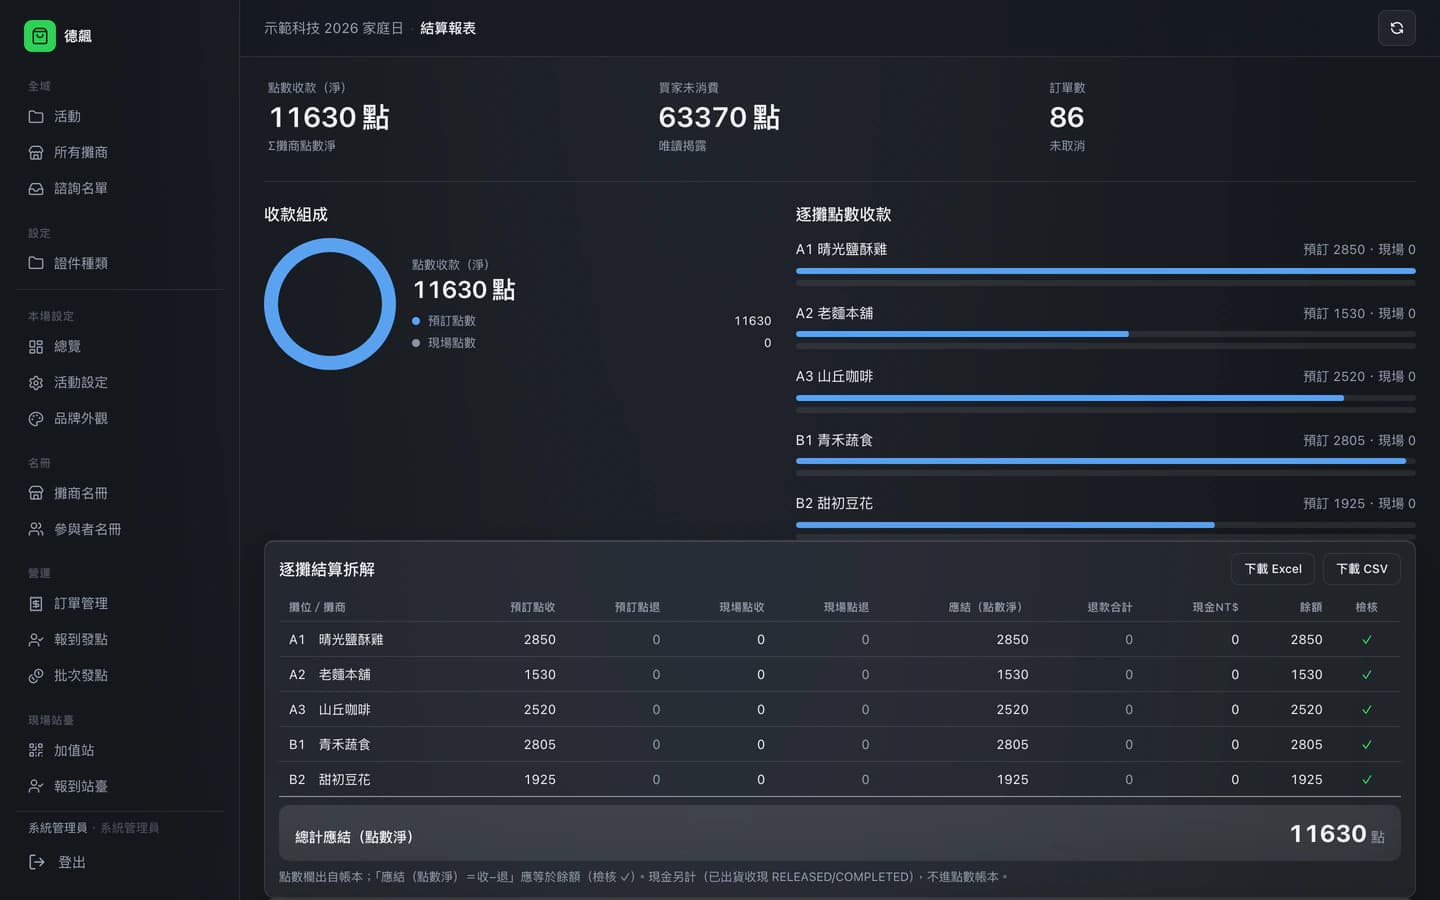Open 活動 in the sidebar
Viewport: 1440px width, 900px height.
120,117
